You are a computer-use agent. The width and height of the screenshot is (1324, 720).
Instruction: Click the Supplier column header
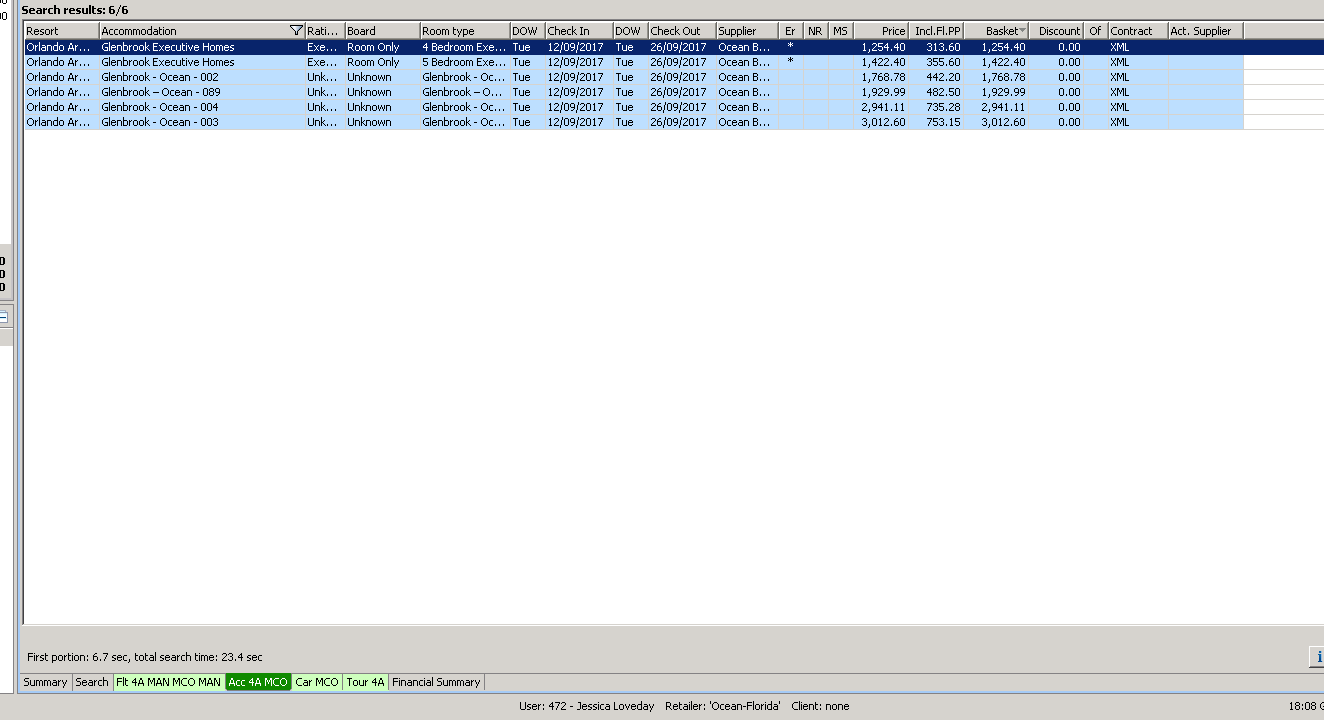[x=746, y=31]
